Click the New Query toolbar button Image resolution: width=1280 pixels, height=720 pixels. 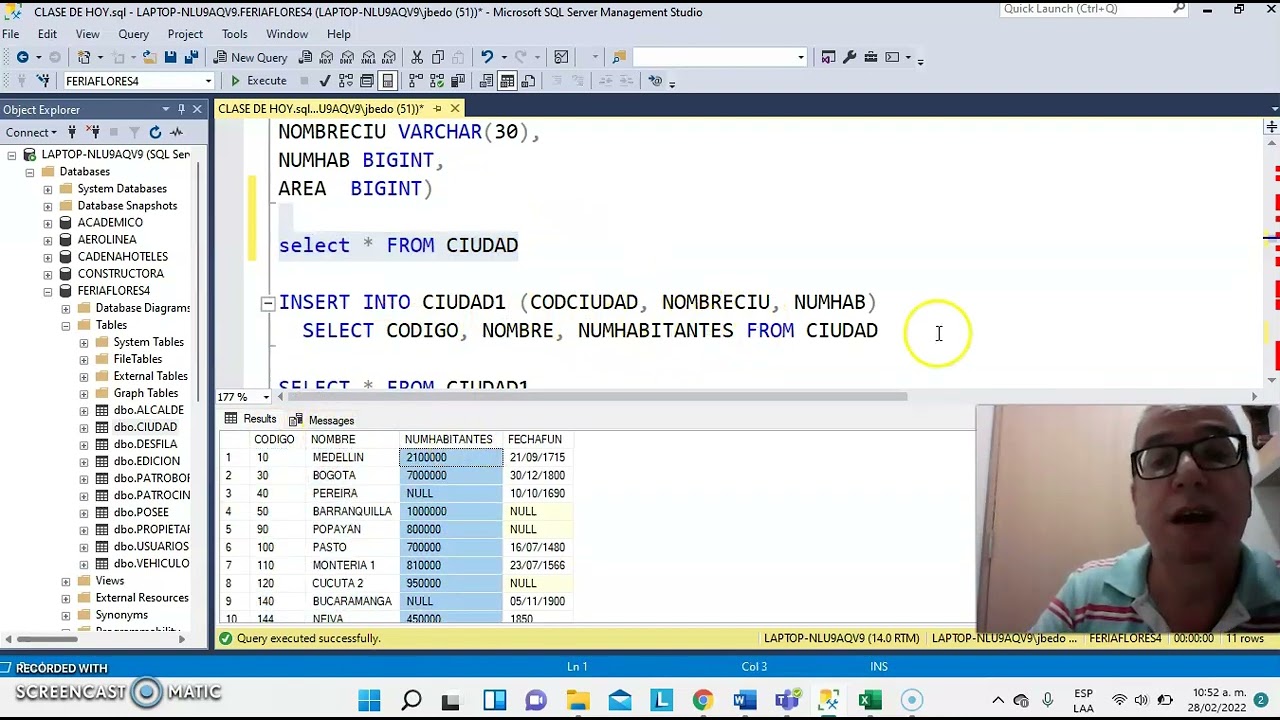(249, 58)
